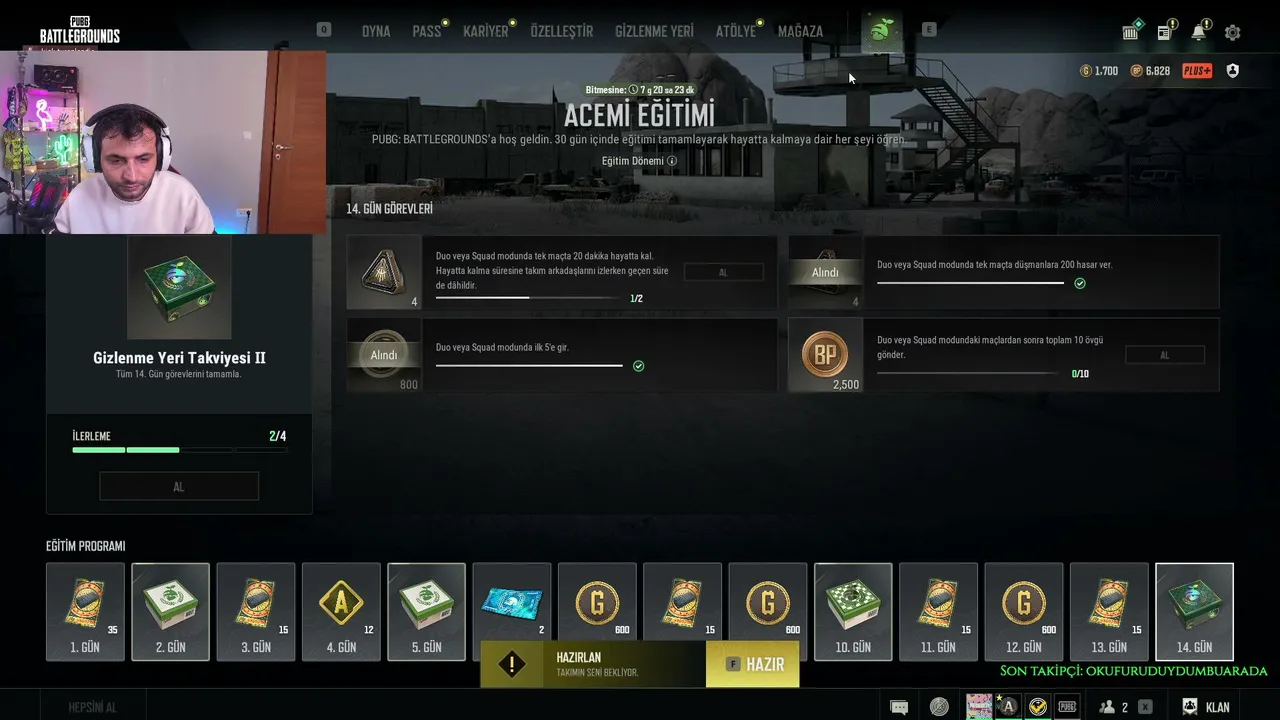Switch to the ATÖLYE tab

(x=736, y=31)
